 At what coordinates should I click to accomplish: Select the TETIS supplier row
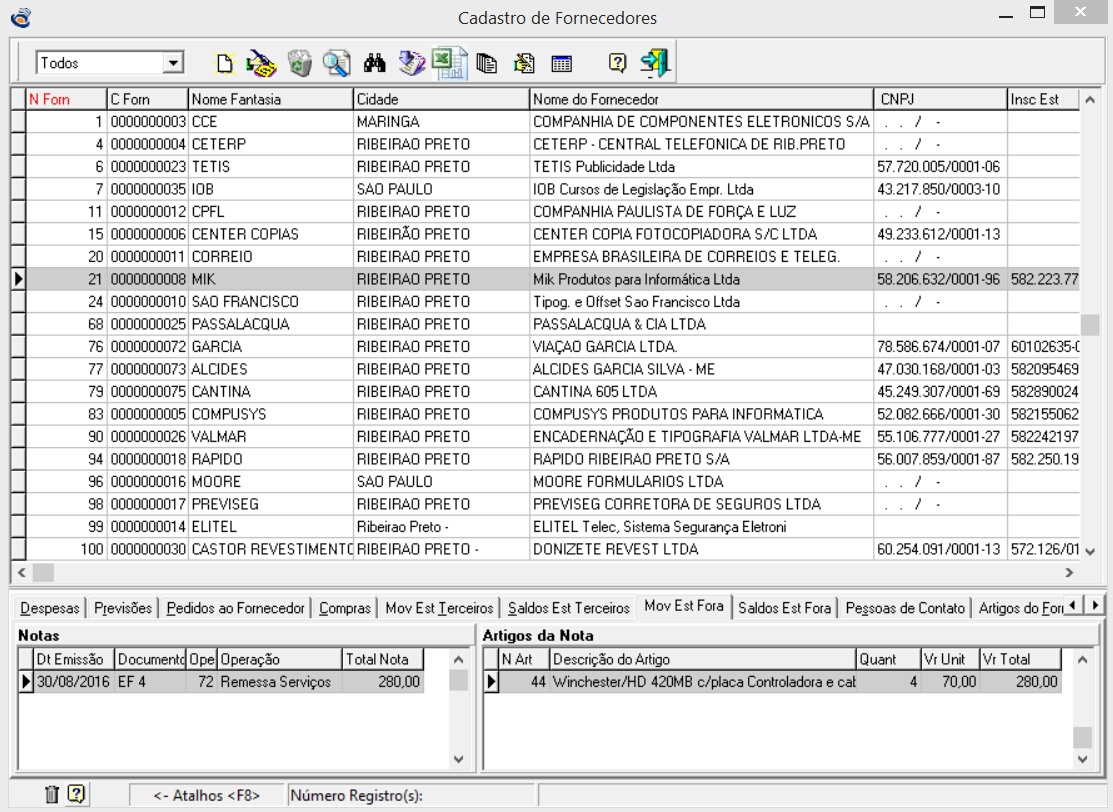(x=552, y=167)
